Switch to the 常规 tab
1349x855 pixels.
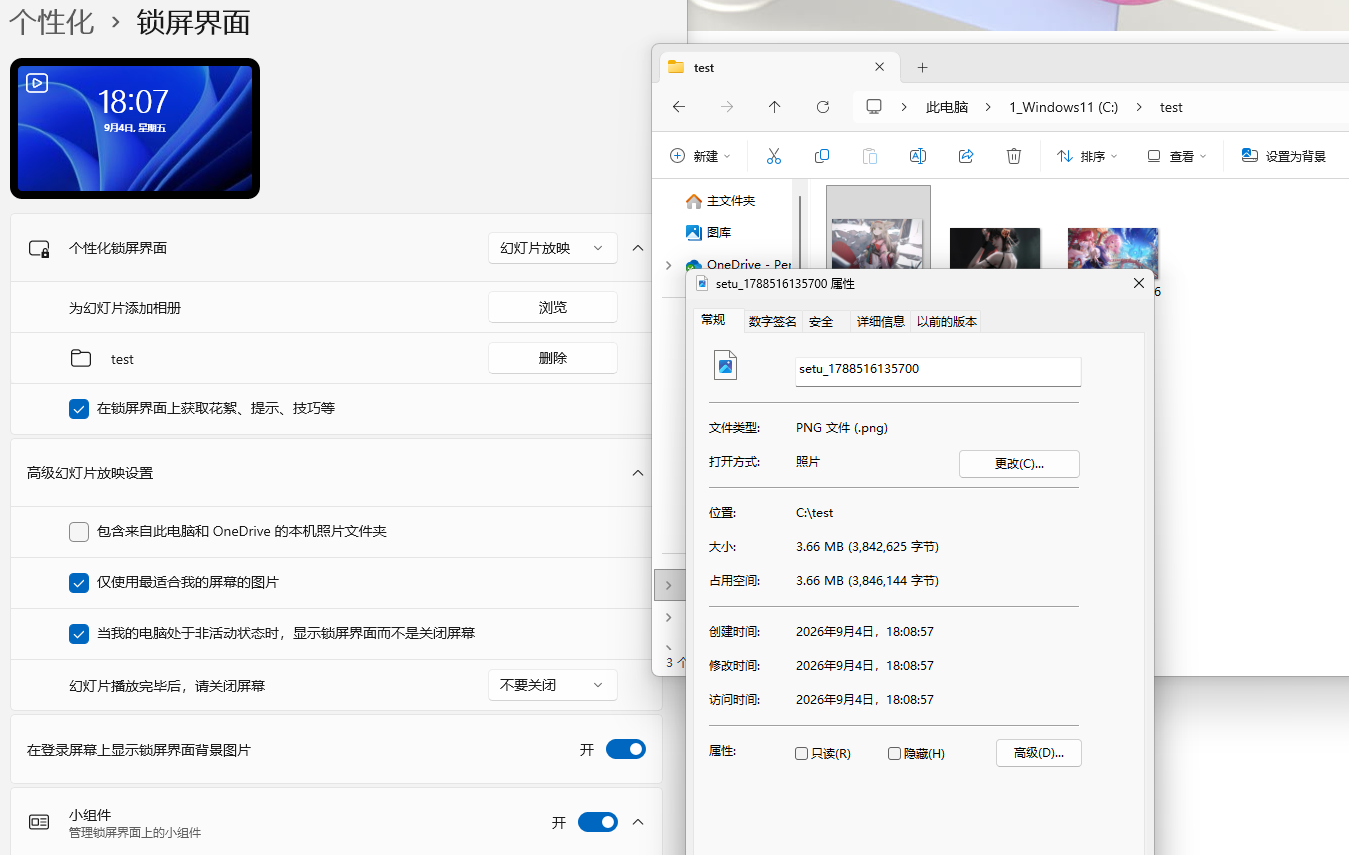coord(713,320)
